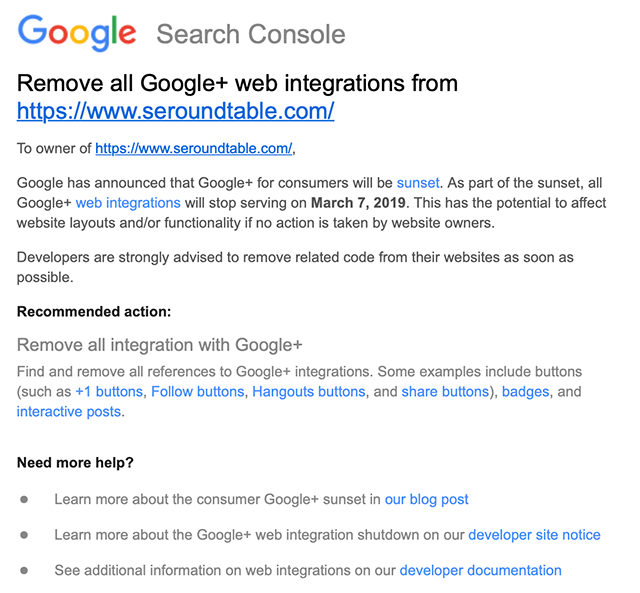Open the "our blog post" link
Image resolution: width=640 pixels, height=593 pixels.
click(x=426, y=499)
